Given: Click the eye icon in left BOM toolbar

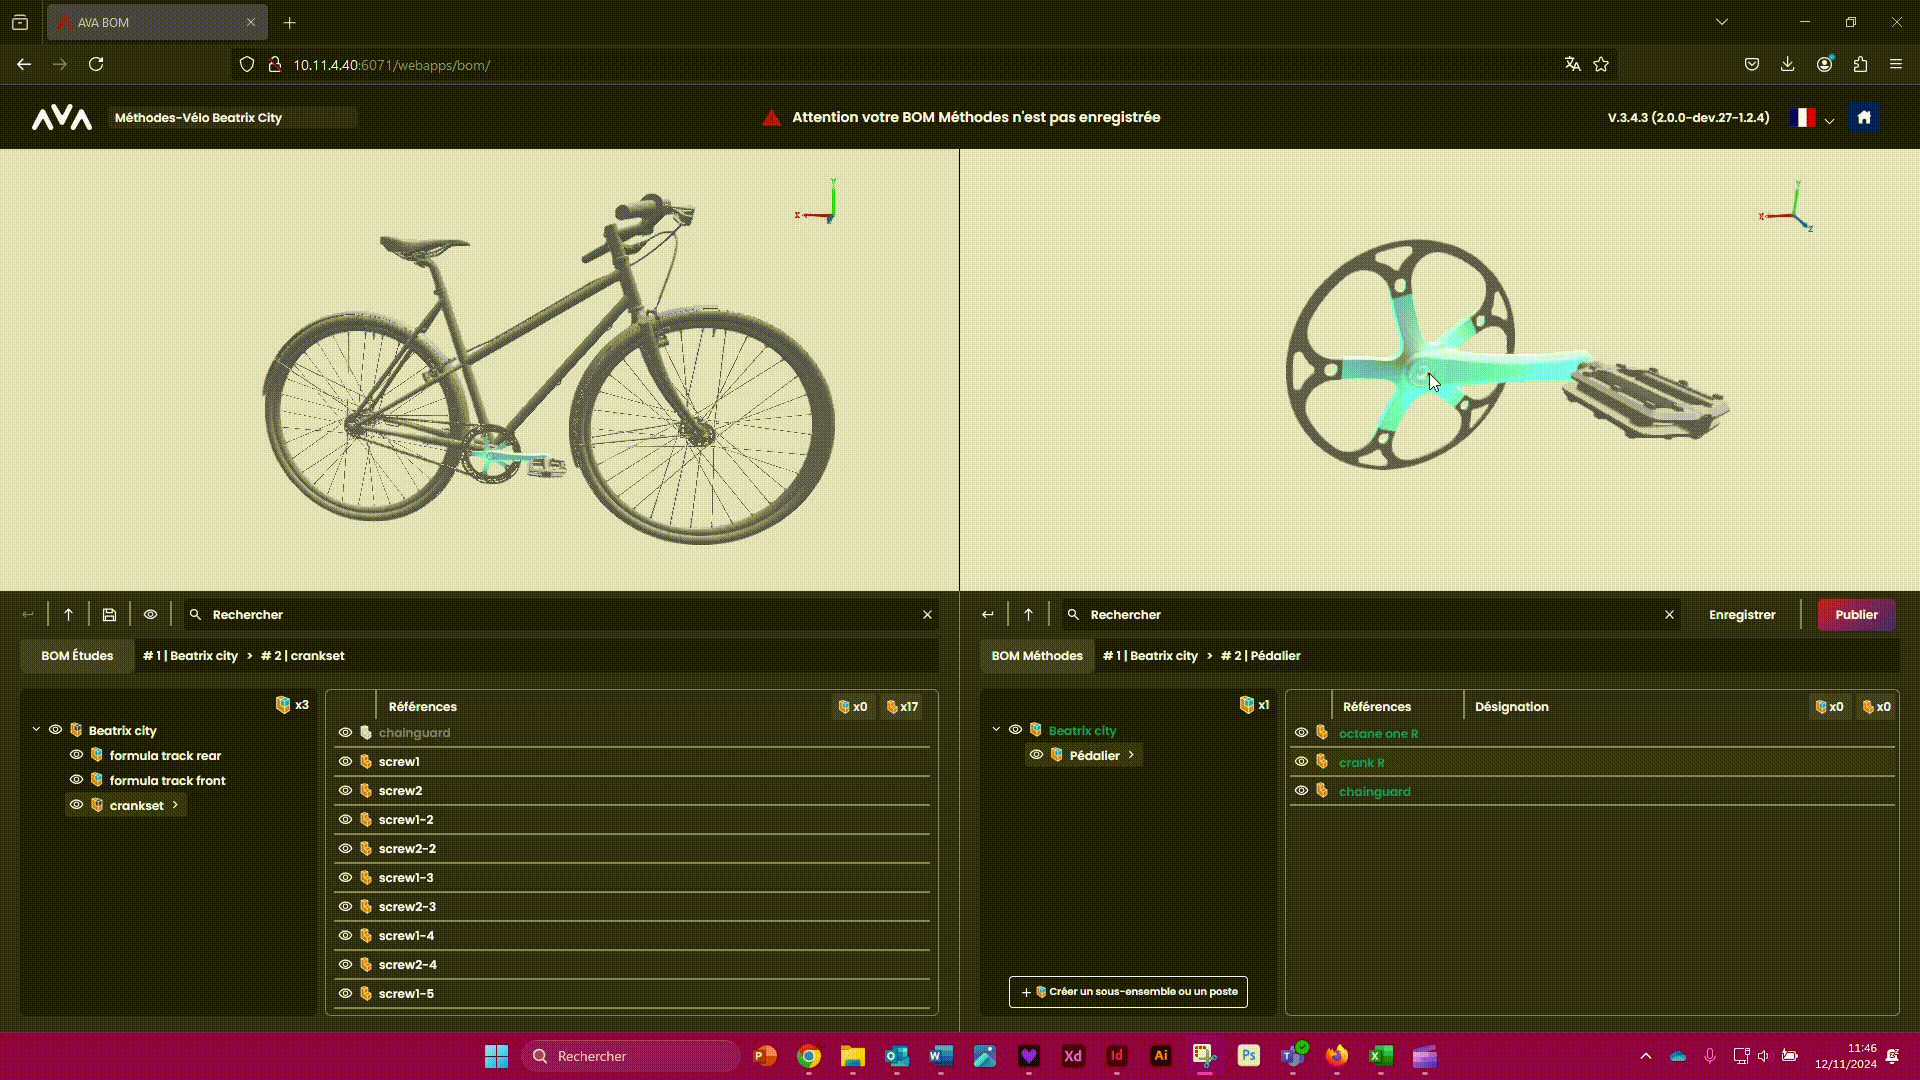Looking at the screenshot, I should tap(150, 615).
